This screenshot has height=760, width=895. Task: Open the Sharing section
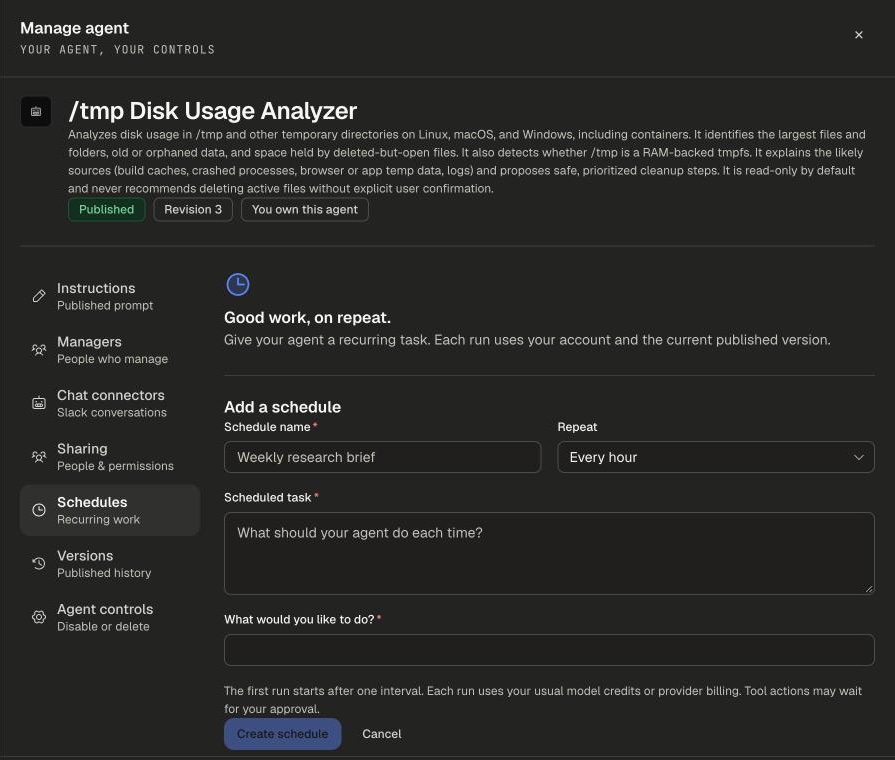(110, 457)
